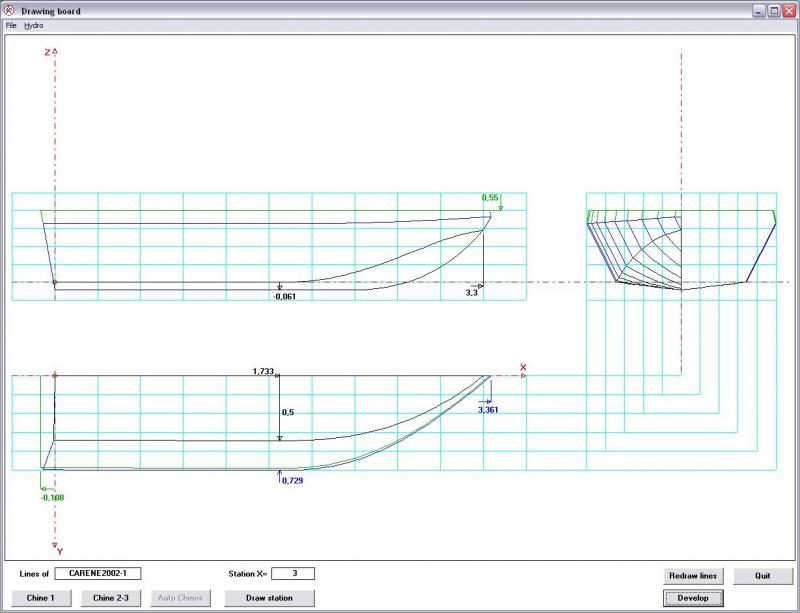This screenshot has width=800, height=613.
Task: Click the disabled Auto Chines button
Action: [180, 598]
